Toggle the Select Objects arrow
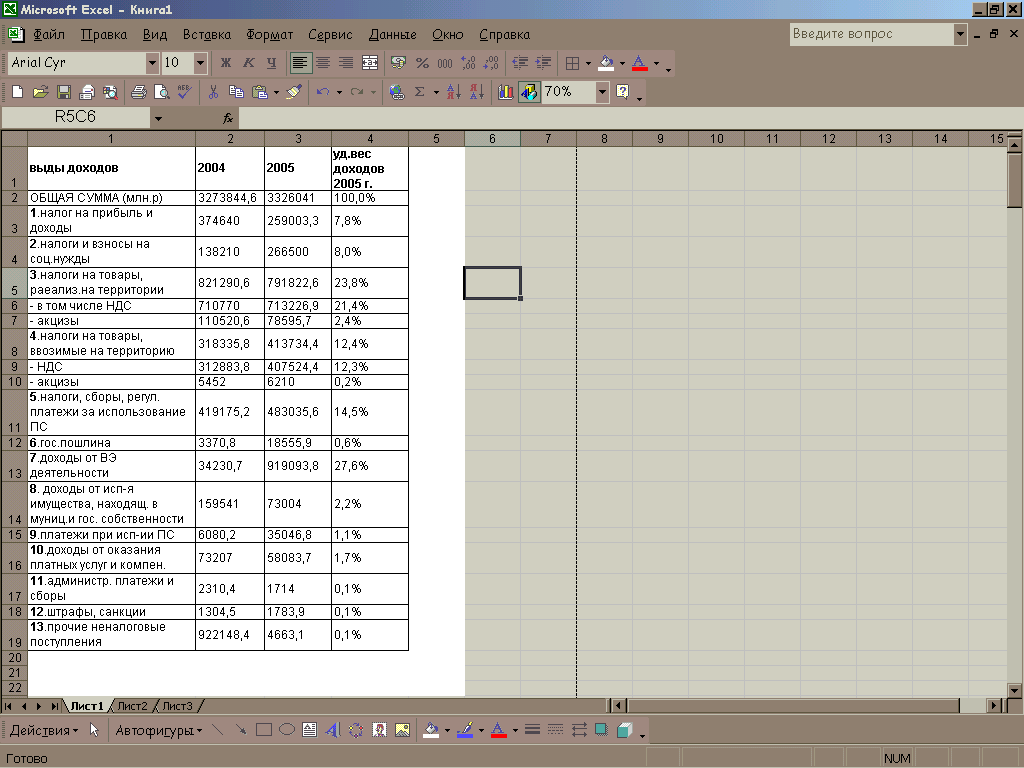 pos(95,730)
